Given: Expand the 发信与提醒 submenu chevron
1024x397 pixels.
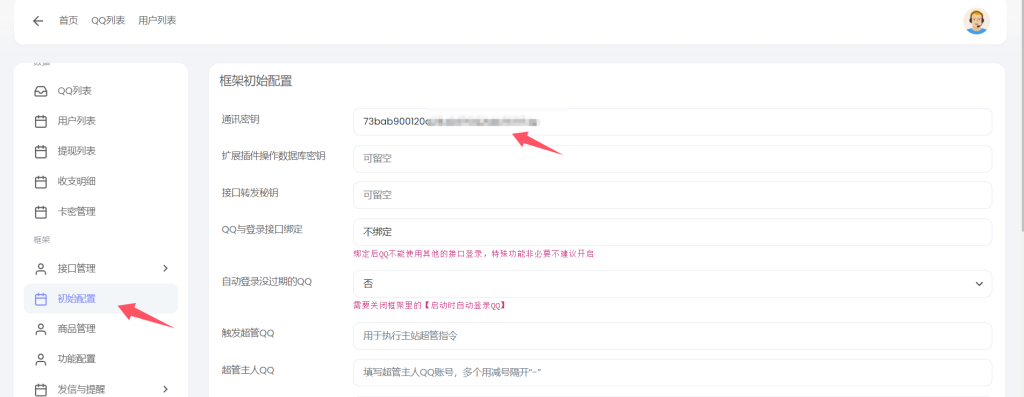Looking at the screenshot, I should click(165, 390).
